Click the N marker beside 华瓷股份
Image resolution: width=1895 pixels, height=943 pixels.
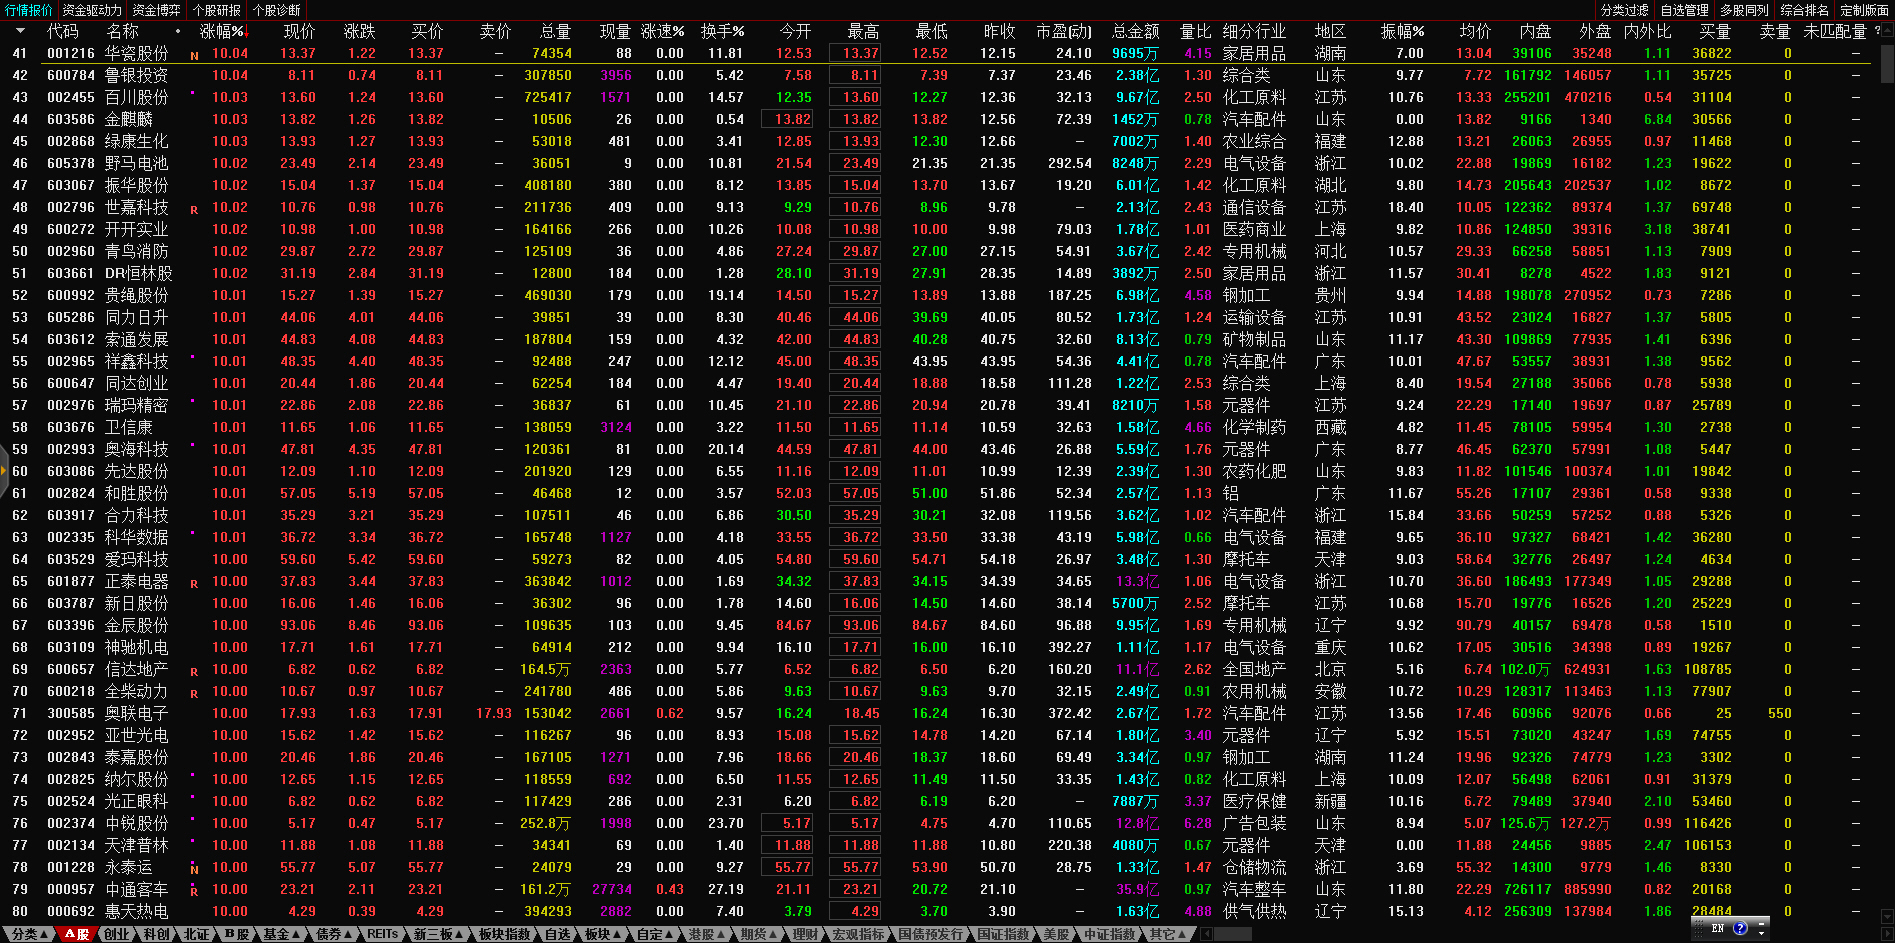[194, 56]
